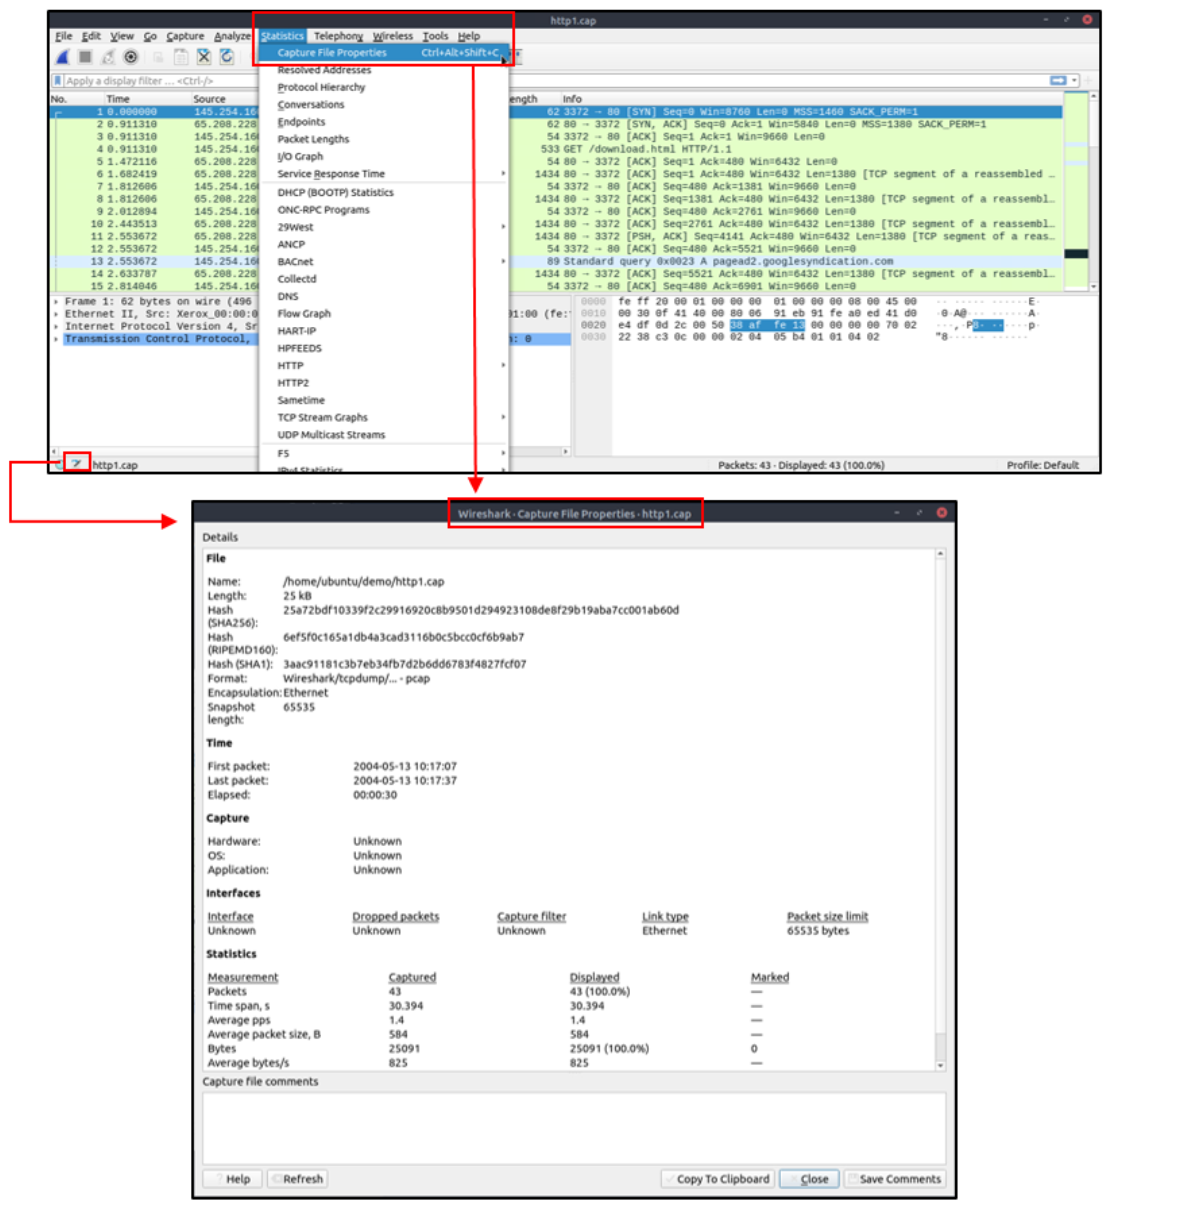
Task: Click the properties Details pane vertical scrollbar
Action: 940,809
